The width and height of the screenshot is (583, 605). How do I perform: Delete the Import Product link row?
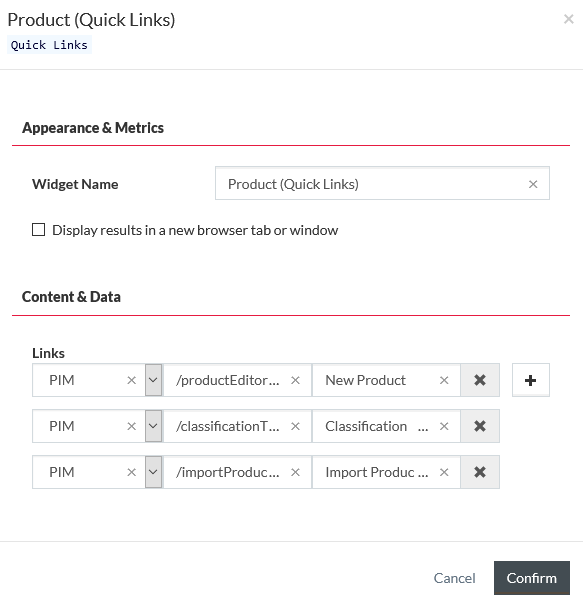[x=480, y=472]
